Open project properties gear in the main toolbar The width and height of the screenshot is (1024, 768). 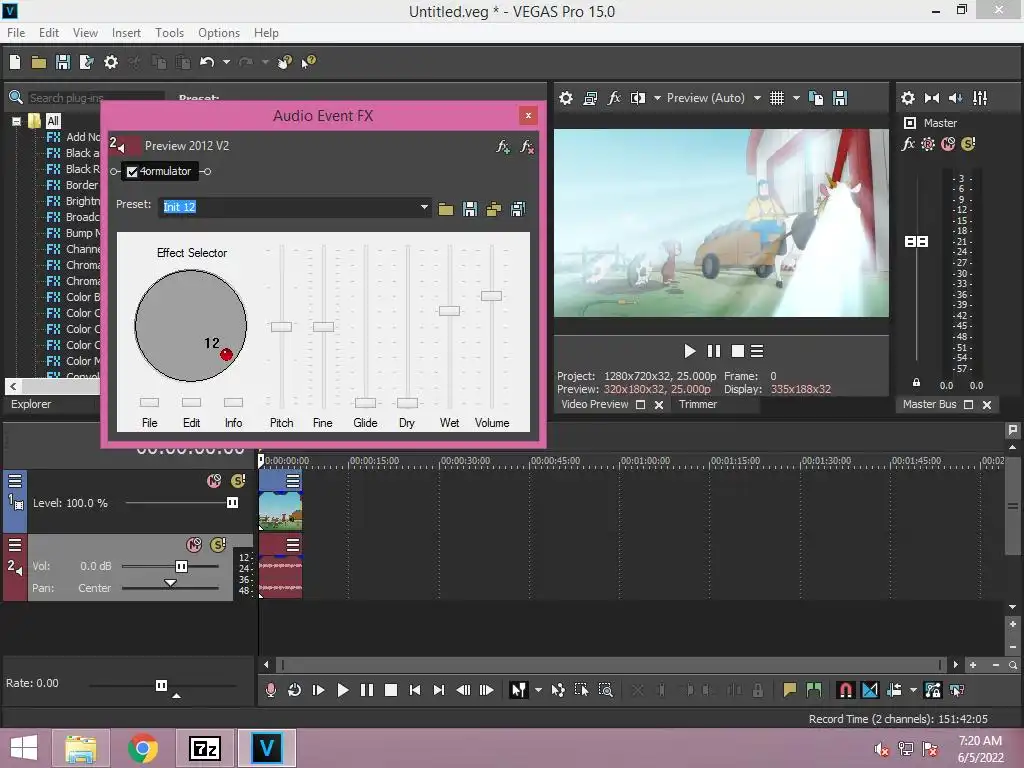[x=111, y=62]
